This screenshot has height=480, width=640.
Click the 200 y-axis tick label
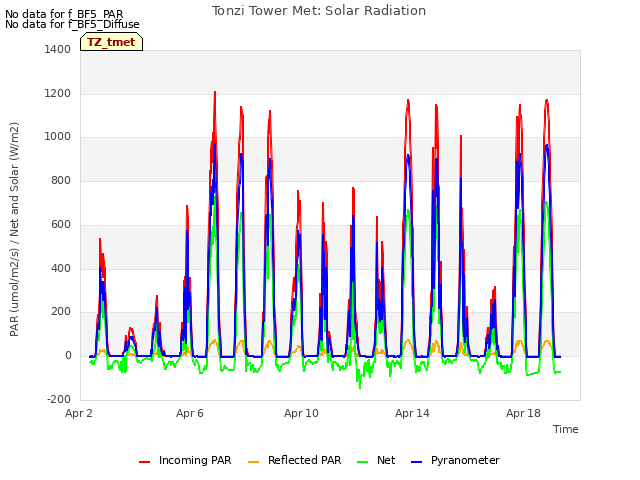tap(61, 312)
